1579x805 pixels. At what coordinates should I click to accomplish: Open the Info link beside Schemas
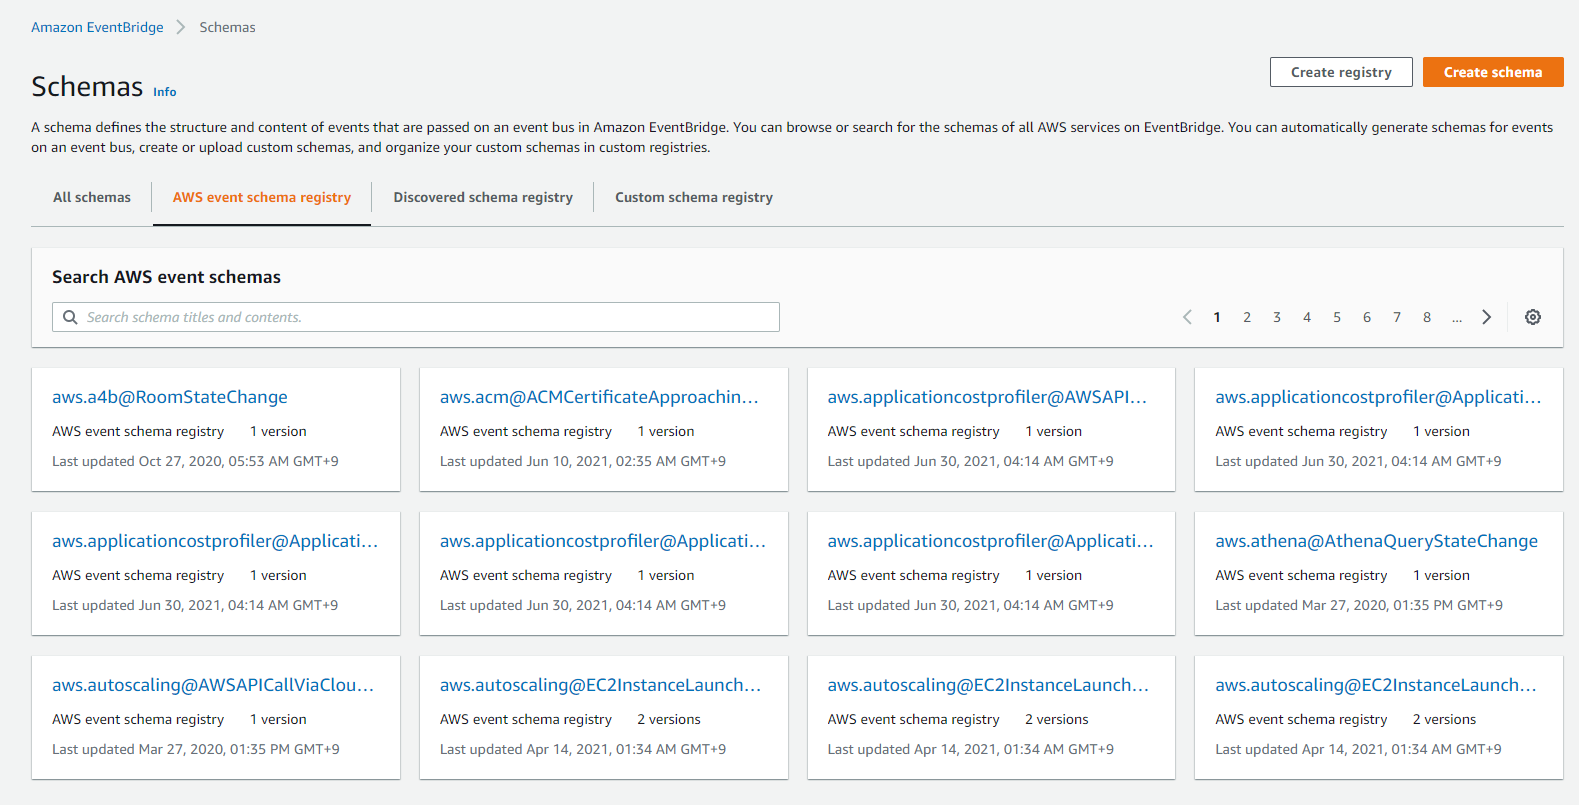click(164, 92)
